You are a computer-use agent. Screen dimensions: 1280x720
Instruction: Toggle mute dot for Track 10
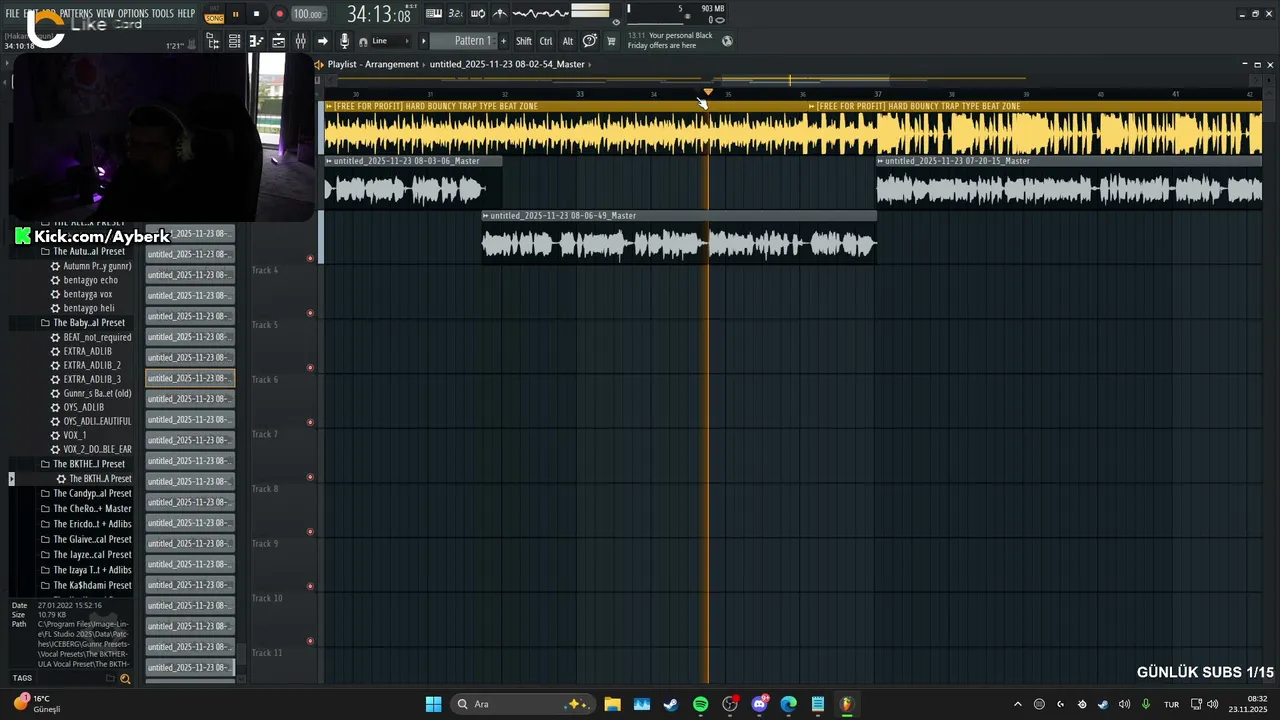[x=310, y=586]
